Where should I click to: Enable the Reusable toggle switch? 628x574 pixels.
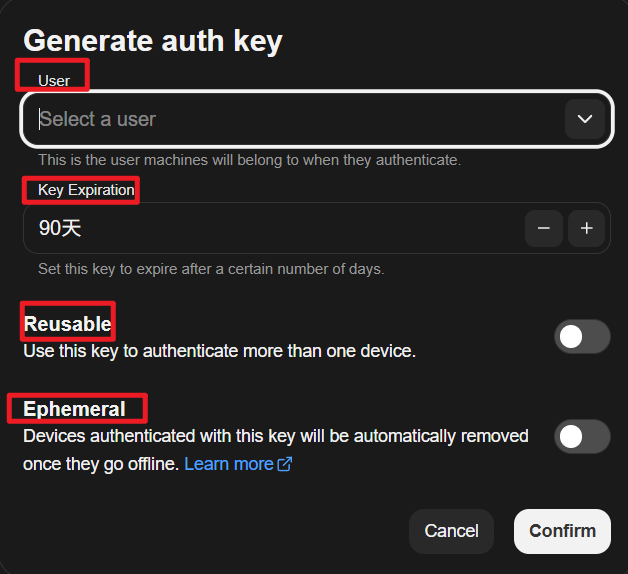pos(582,337)
